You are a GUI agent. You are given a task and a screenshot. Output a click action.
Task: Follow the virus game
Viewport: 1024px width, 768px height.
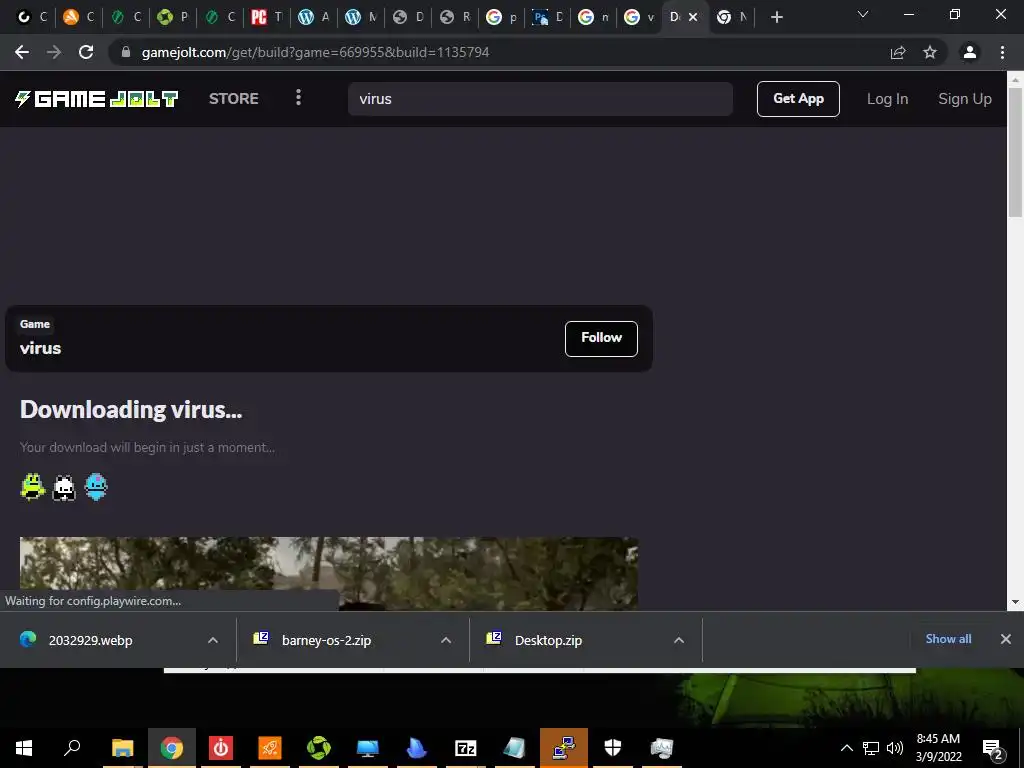[601, 338]
